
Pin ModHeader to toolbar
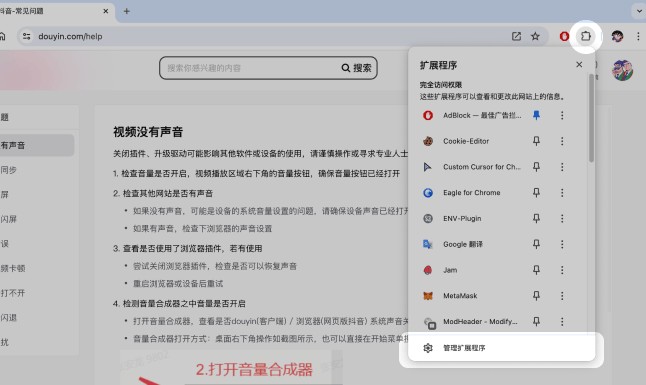pos(536,322)
